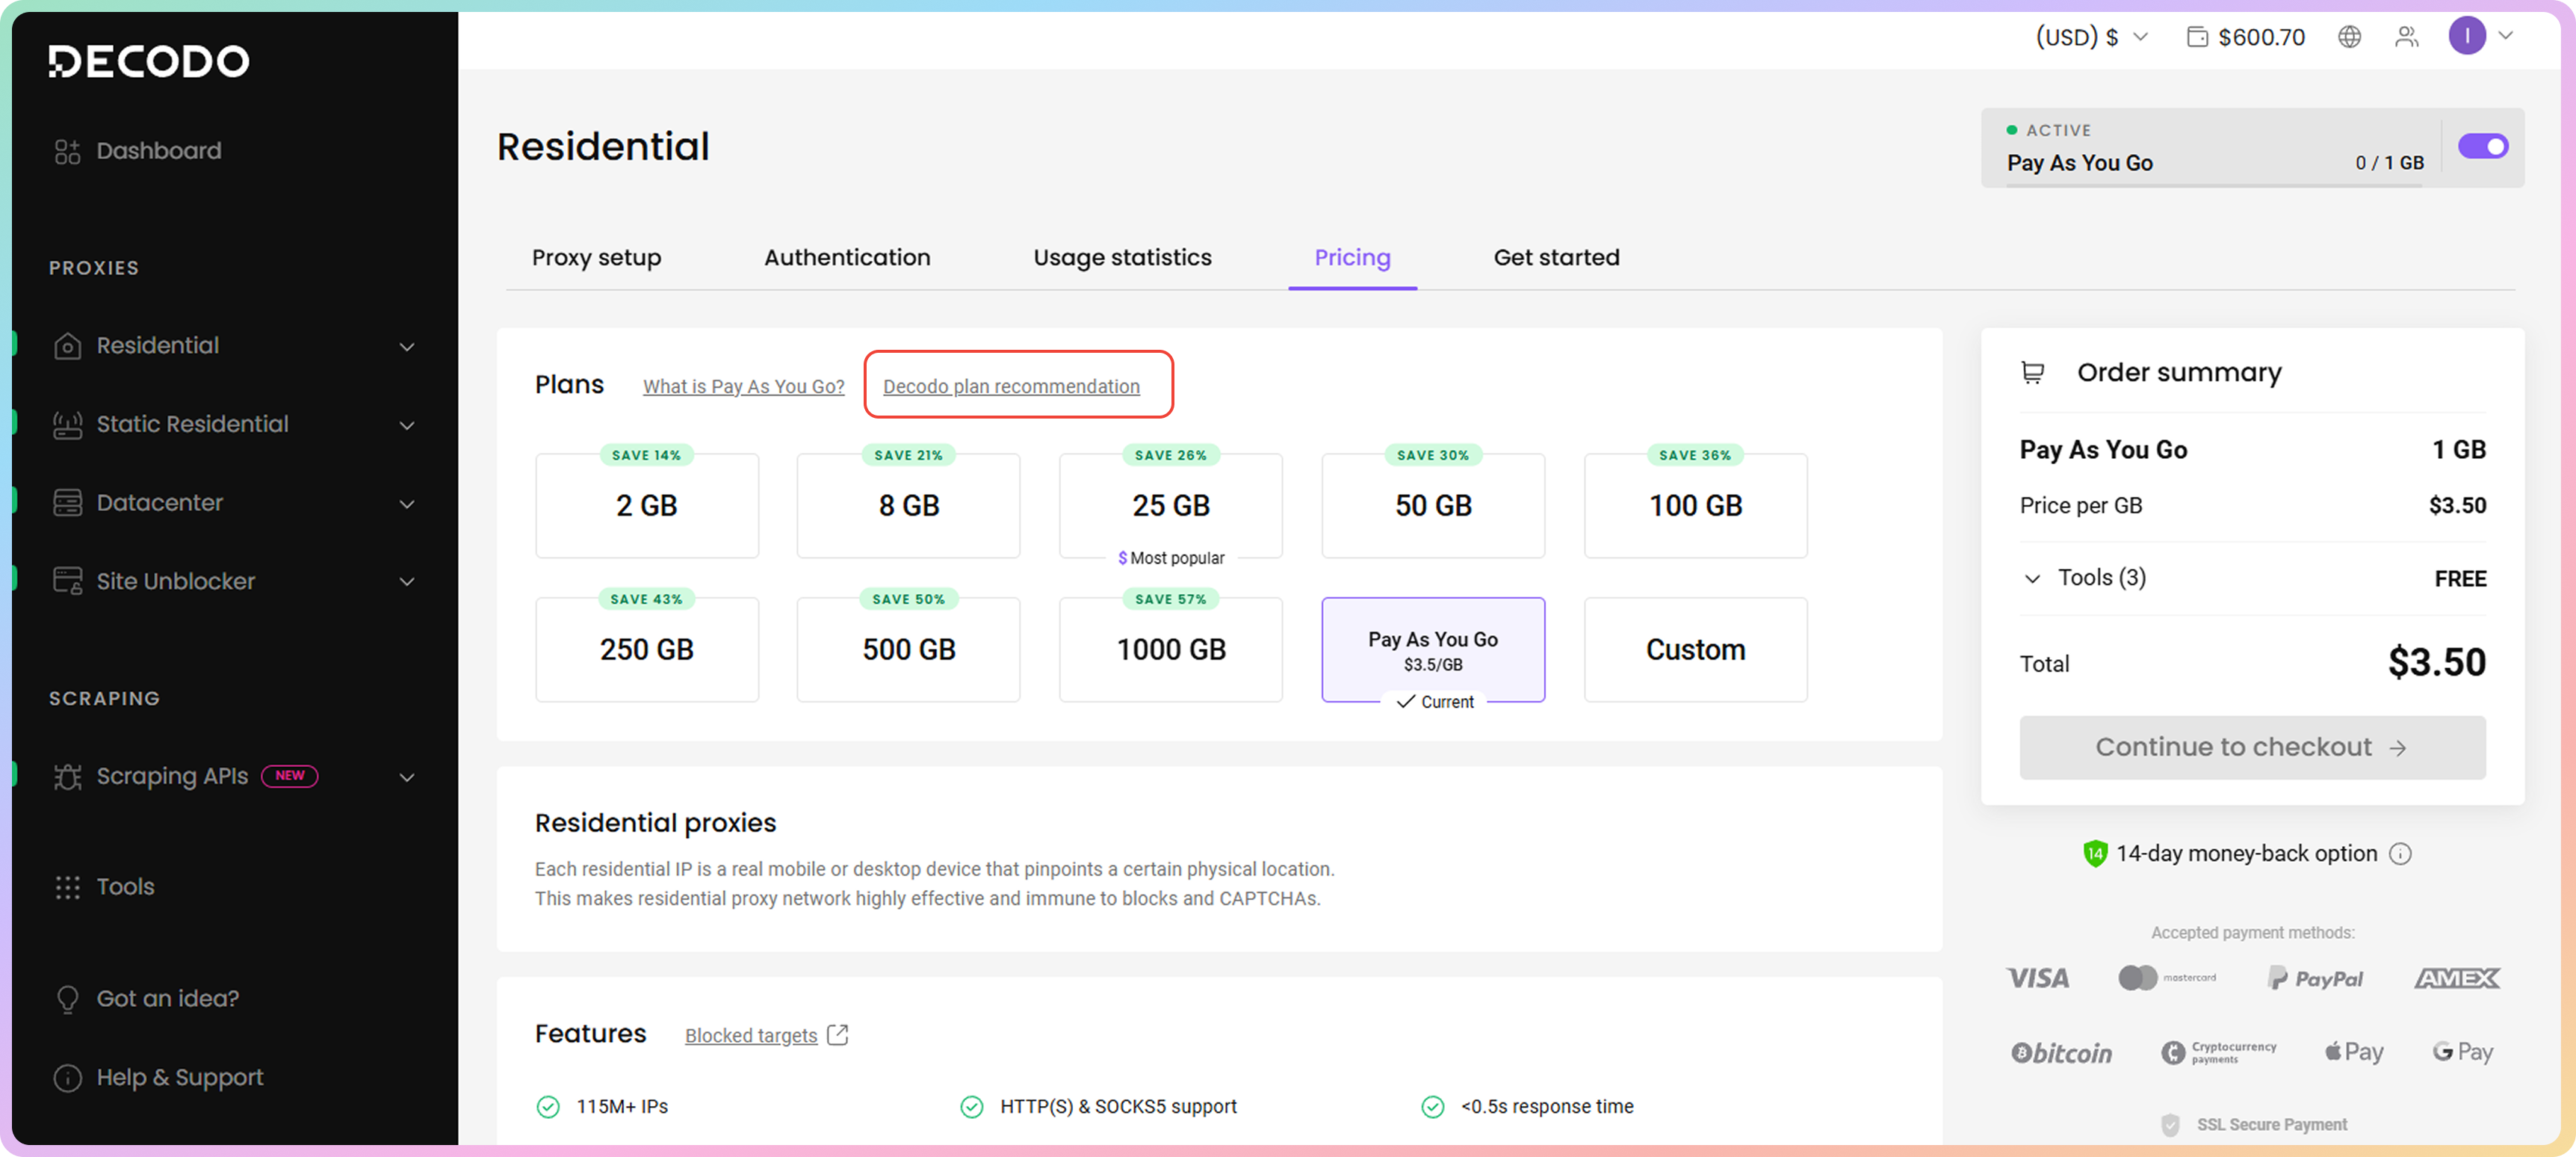
Task: Open the language globe icon
Action: [2349, 37]
